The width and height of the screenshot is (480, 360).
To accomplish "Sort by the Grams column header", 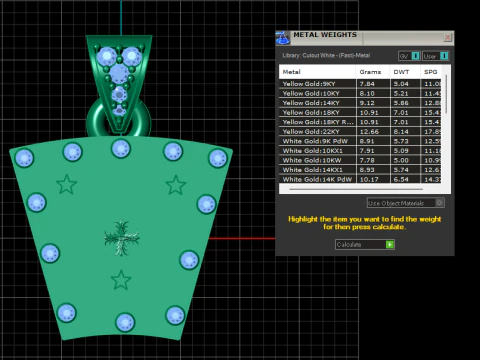I will [x=373, y=72].
